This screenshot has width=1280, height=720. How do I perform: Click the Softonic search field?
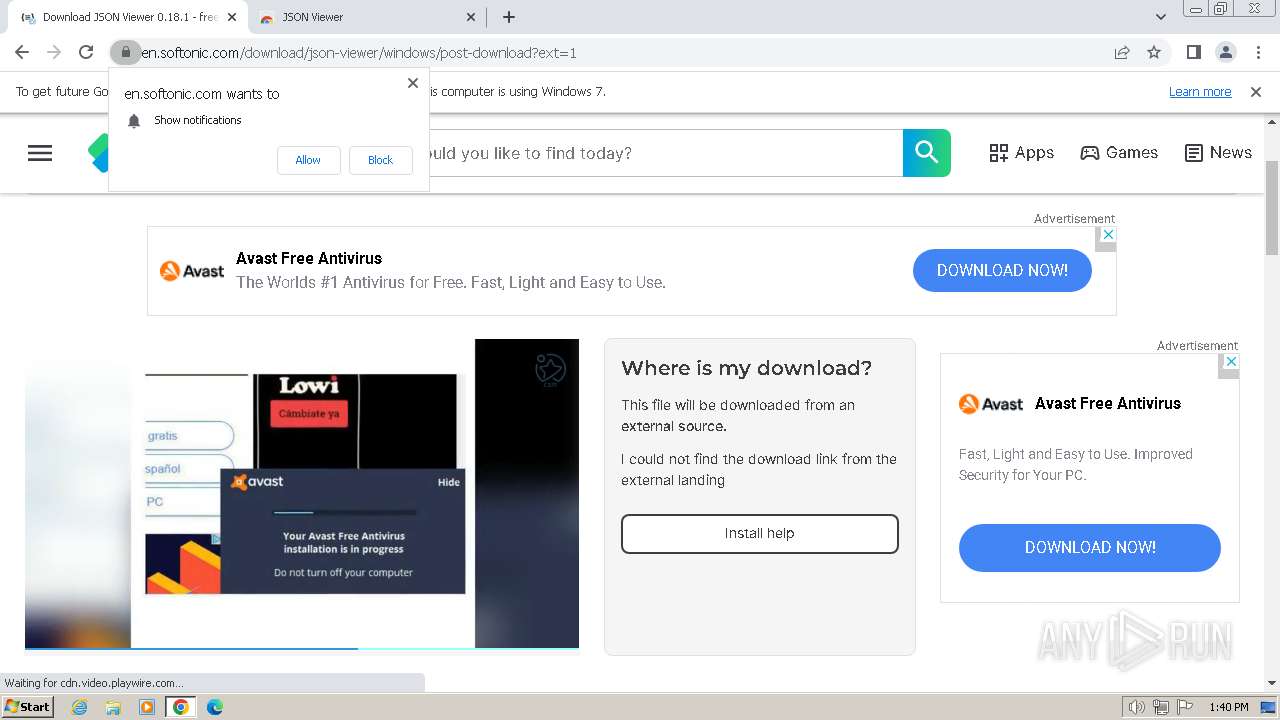(x=665, y=153)
